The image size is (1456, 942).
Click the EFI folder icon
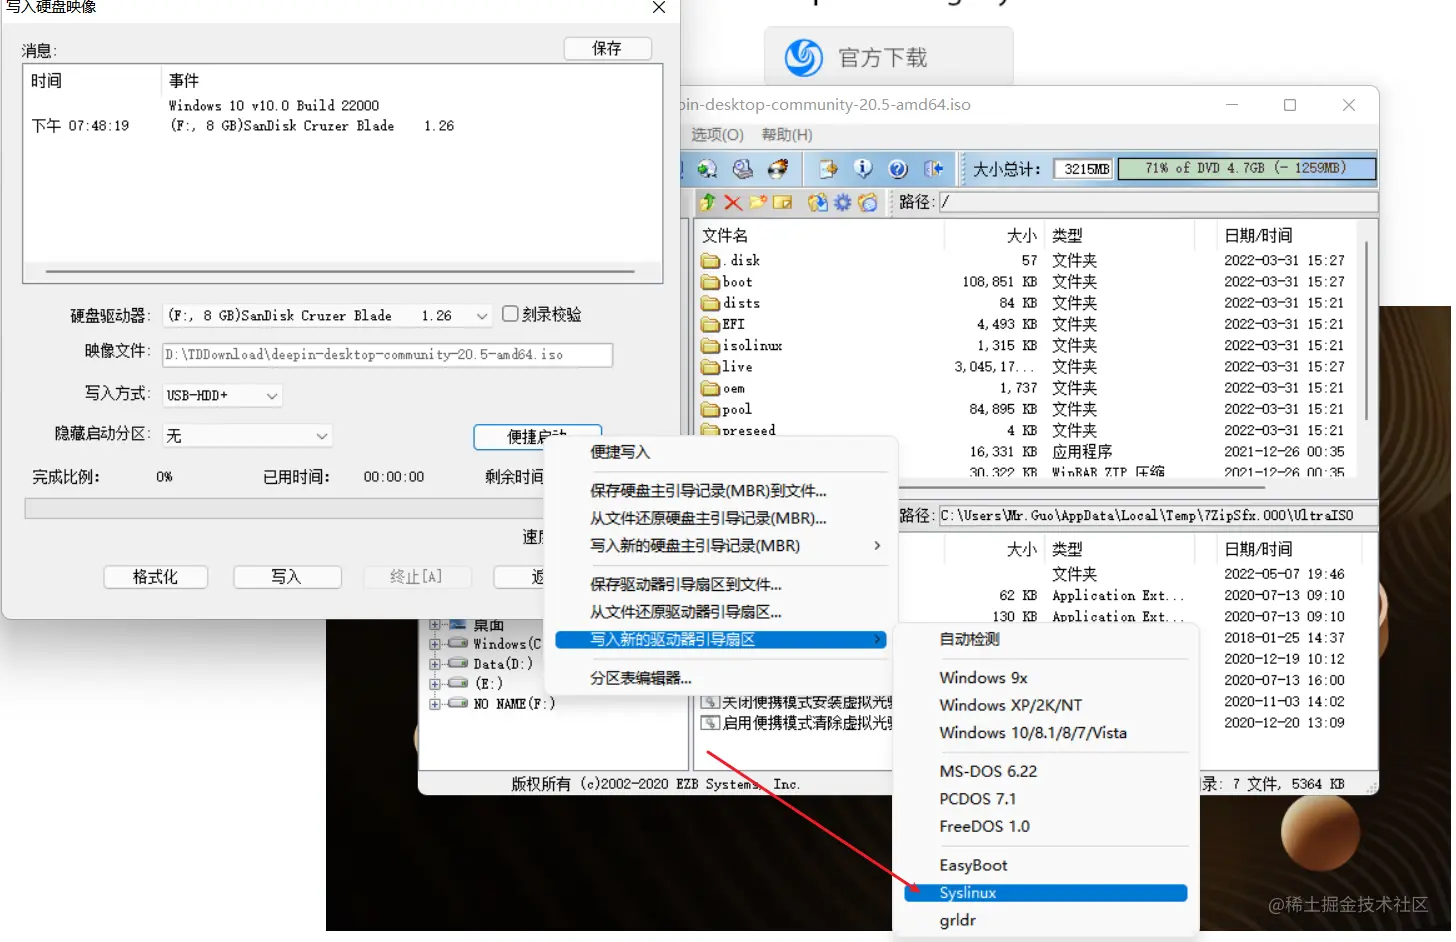(711, 324)
